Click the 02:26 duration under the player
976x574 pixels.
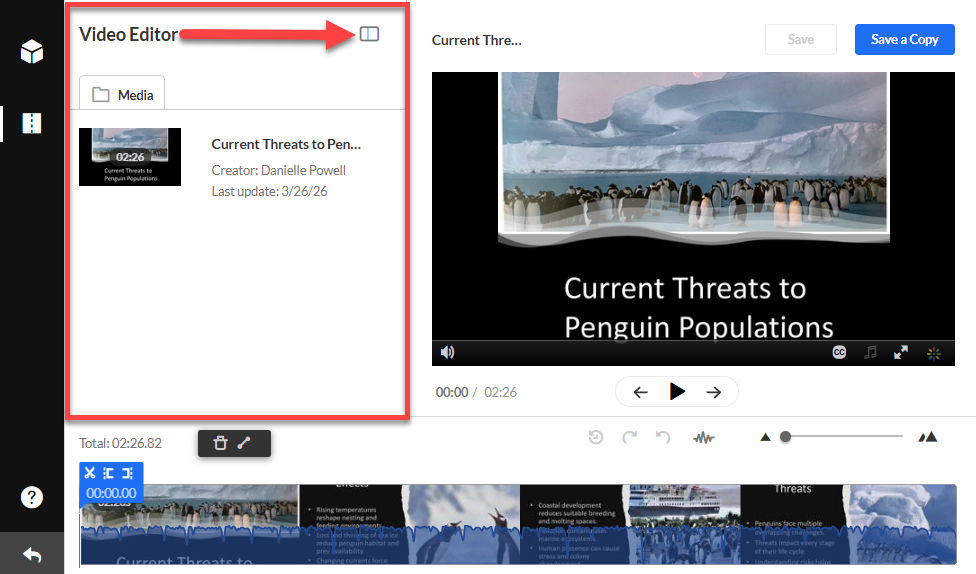click(500, 392)
